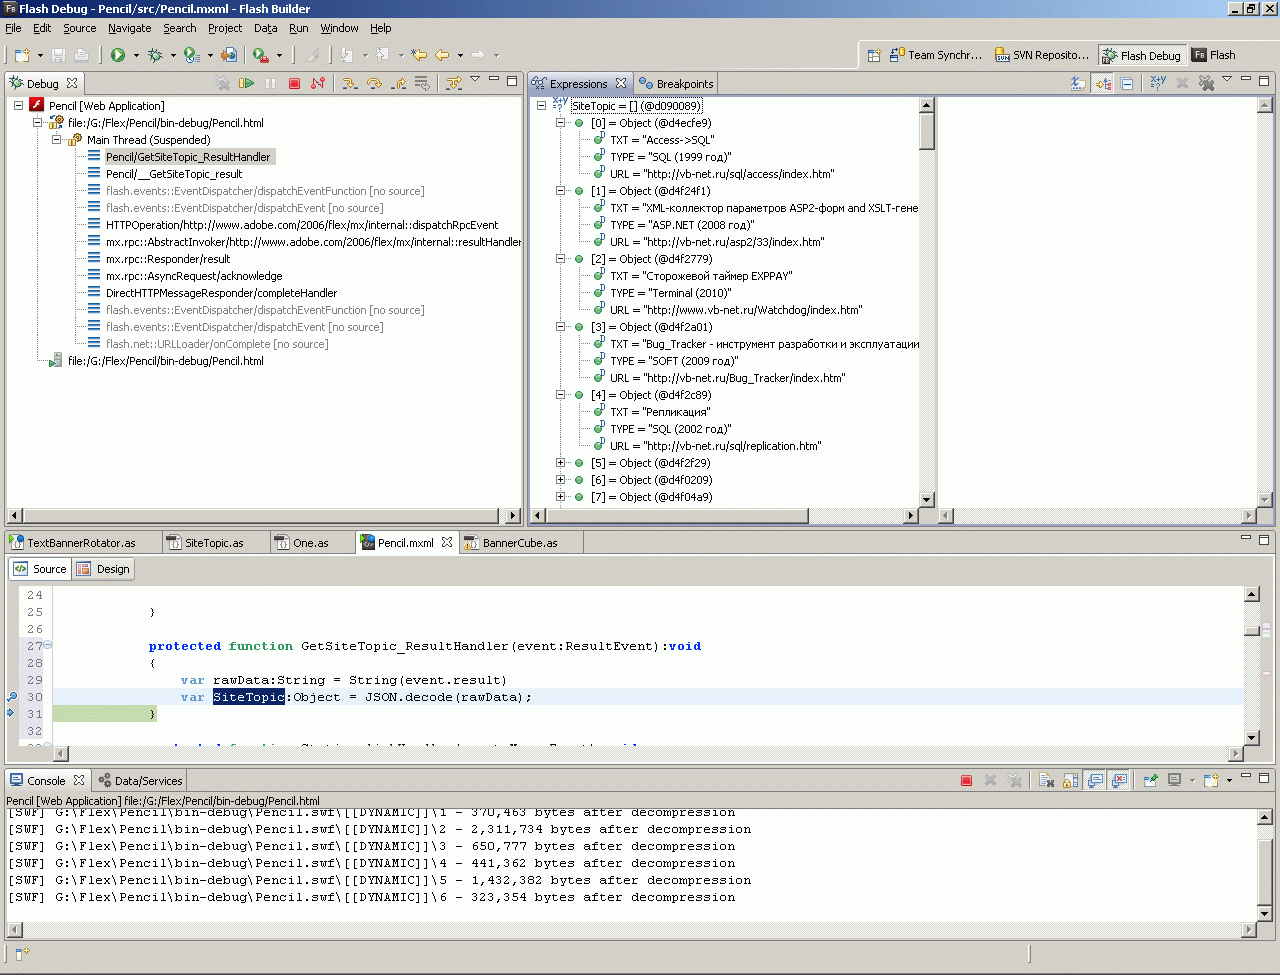
Task: Click the Export Release Build icon
Action: point(229,55)
